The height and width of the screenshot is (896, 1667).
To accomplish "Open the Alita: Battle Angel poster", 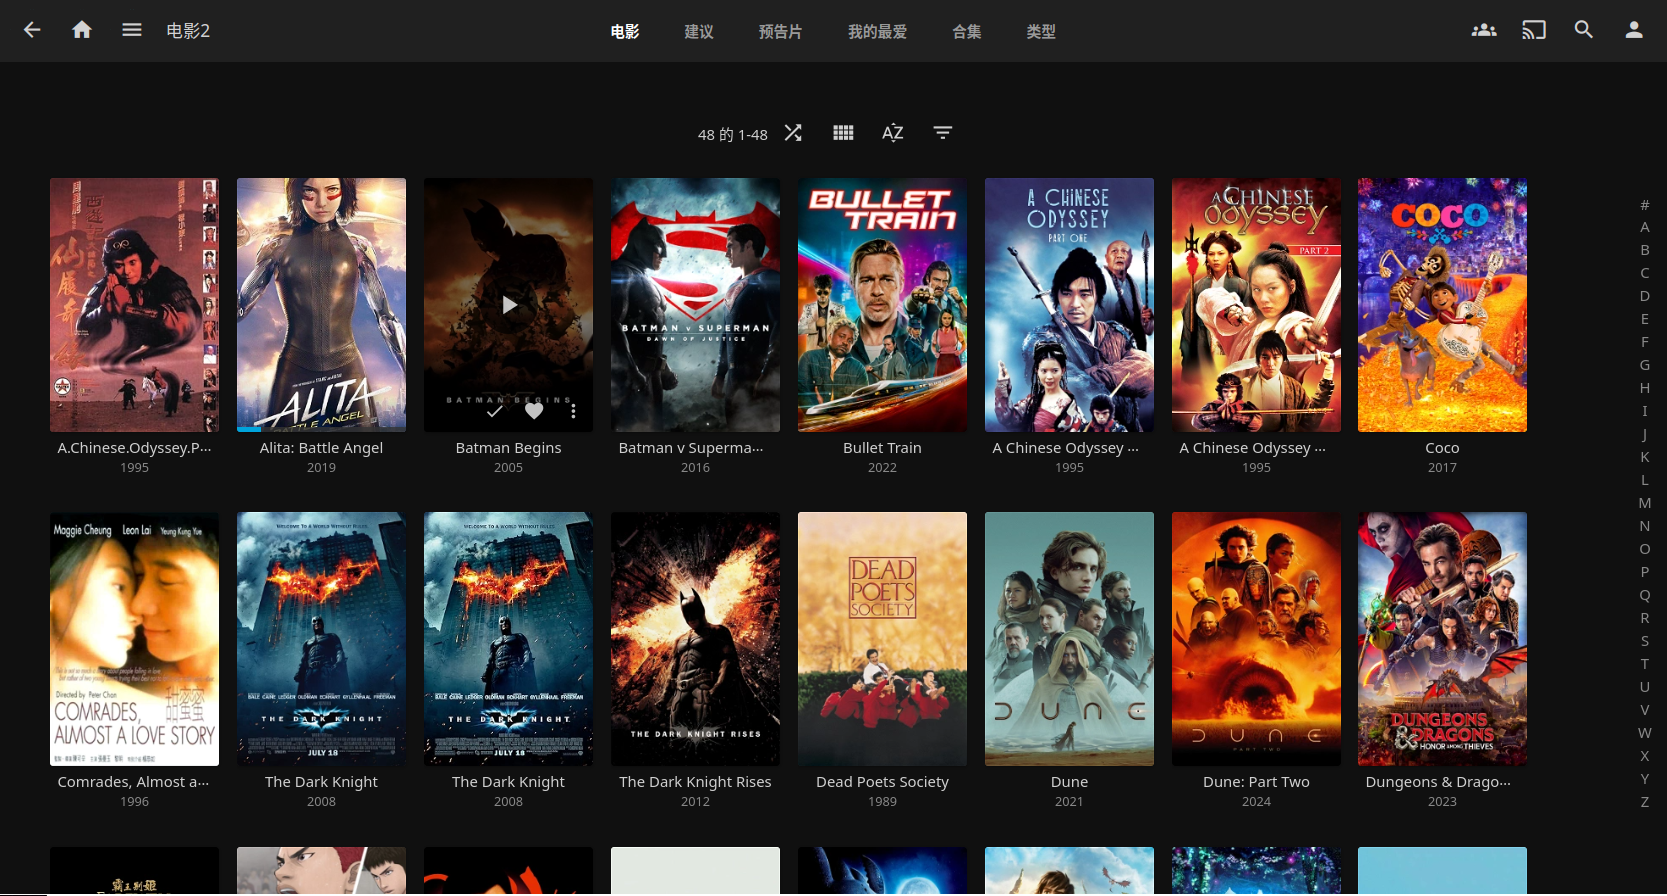I will pyautogui.click(x=321, y=305).
